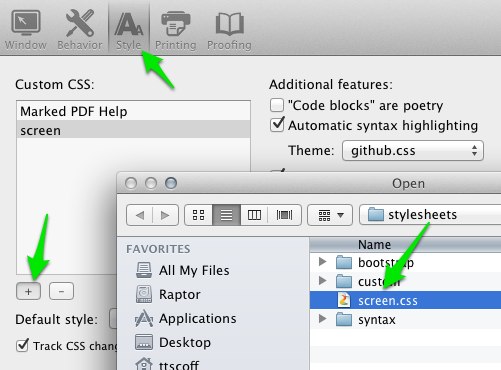Expand the bootstrap folder disclosure triangle
Screen dimensions: 501x370
pyautogui.click(x=322, y=262)
